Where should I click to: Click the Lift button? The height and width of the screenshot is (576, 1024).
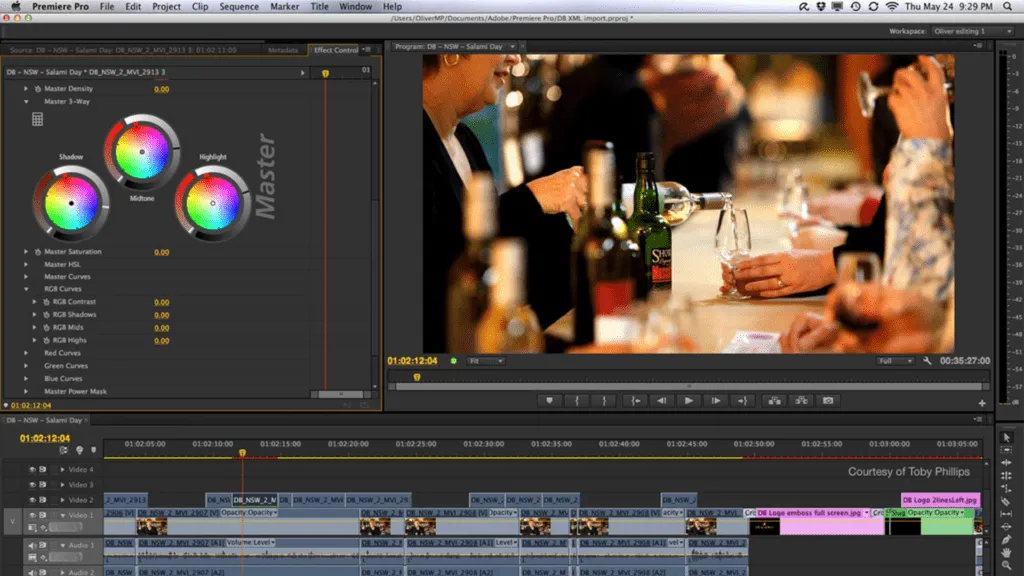tap(774, 401)
